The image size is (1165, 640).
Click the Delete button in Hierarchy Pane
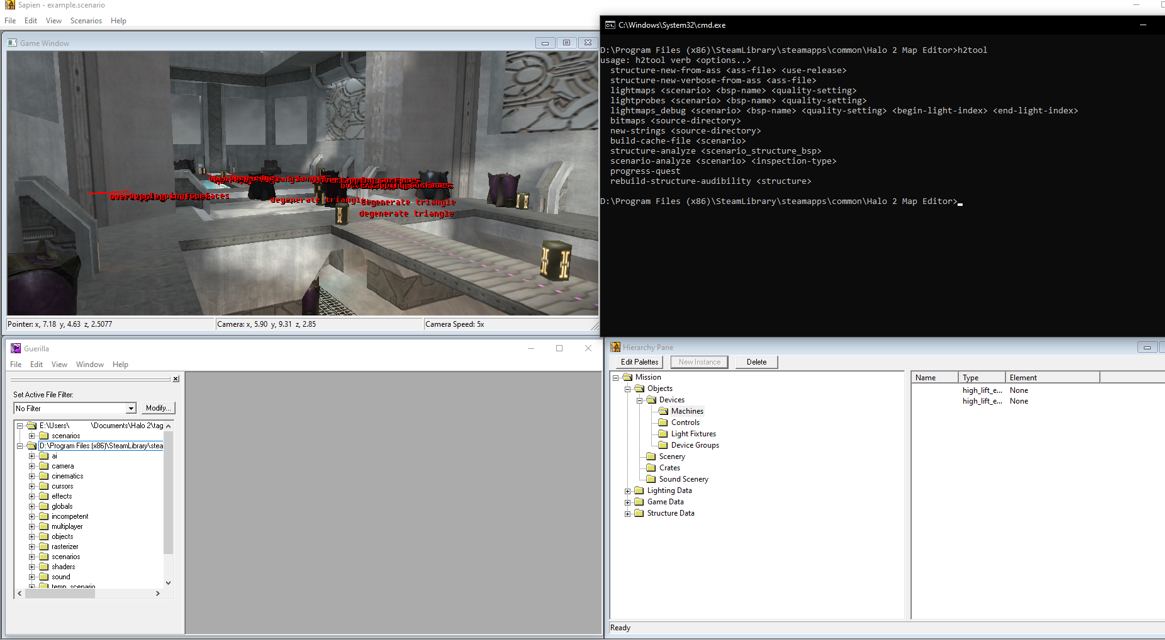pyautogui.click(x=756, y=362)
